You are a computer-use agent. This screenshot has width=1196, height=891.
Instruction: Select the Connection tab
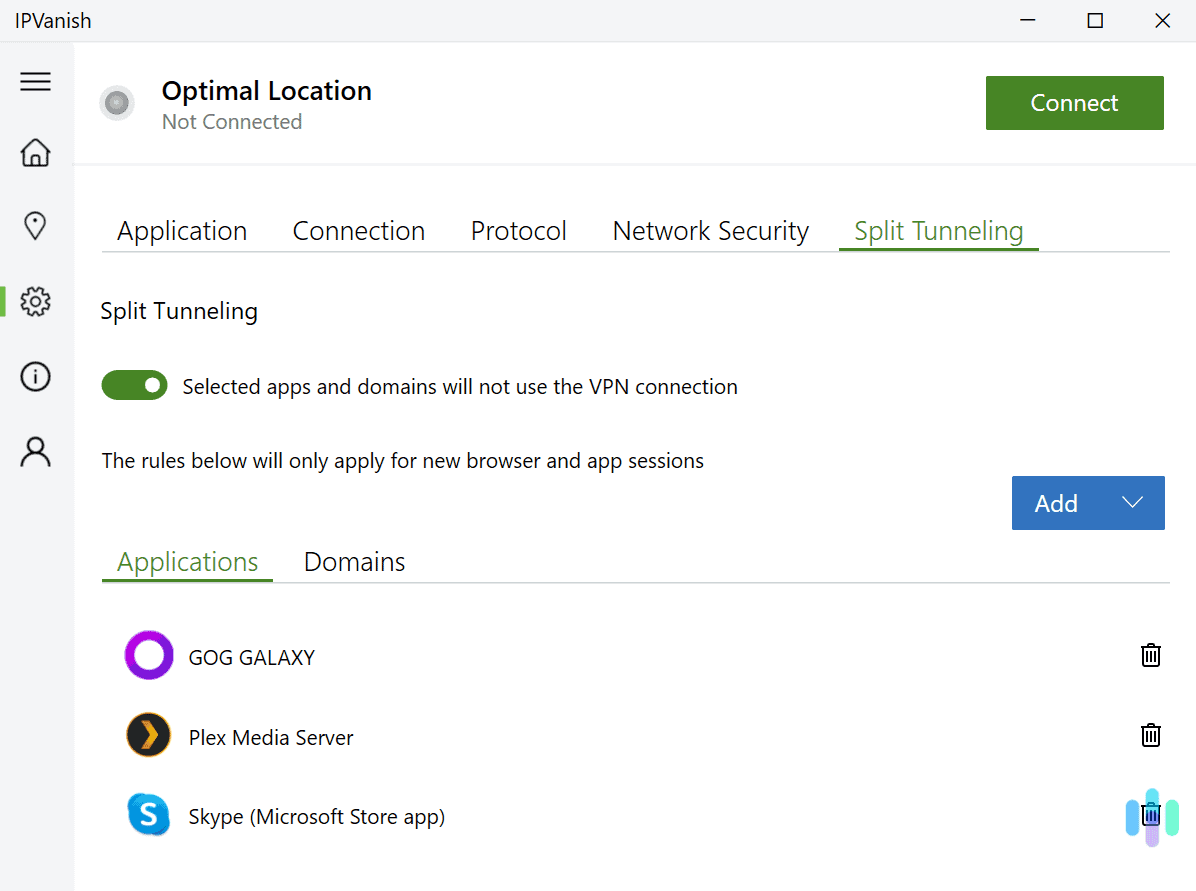click(358, 231)
